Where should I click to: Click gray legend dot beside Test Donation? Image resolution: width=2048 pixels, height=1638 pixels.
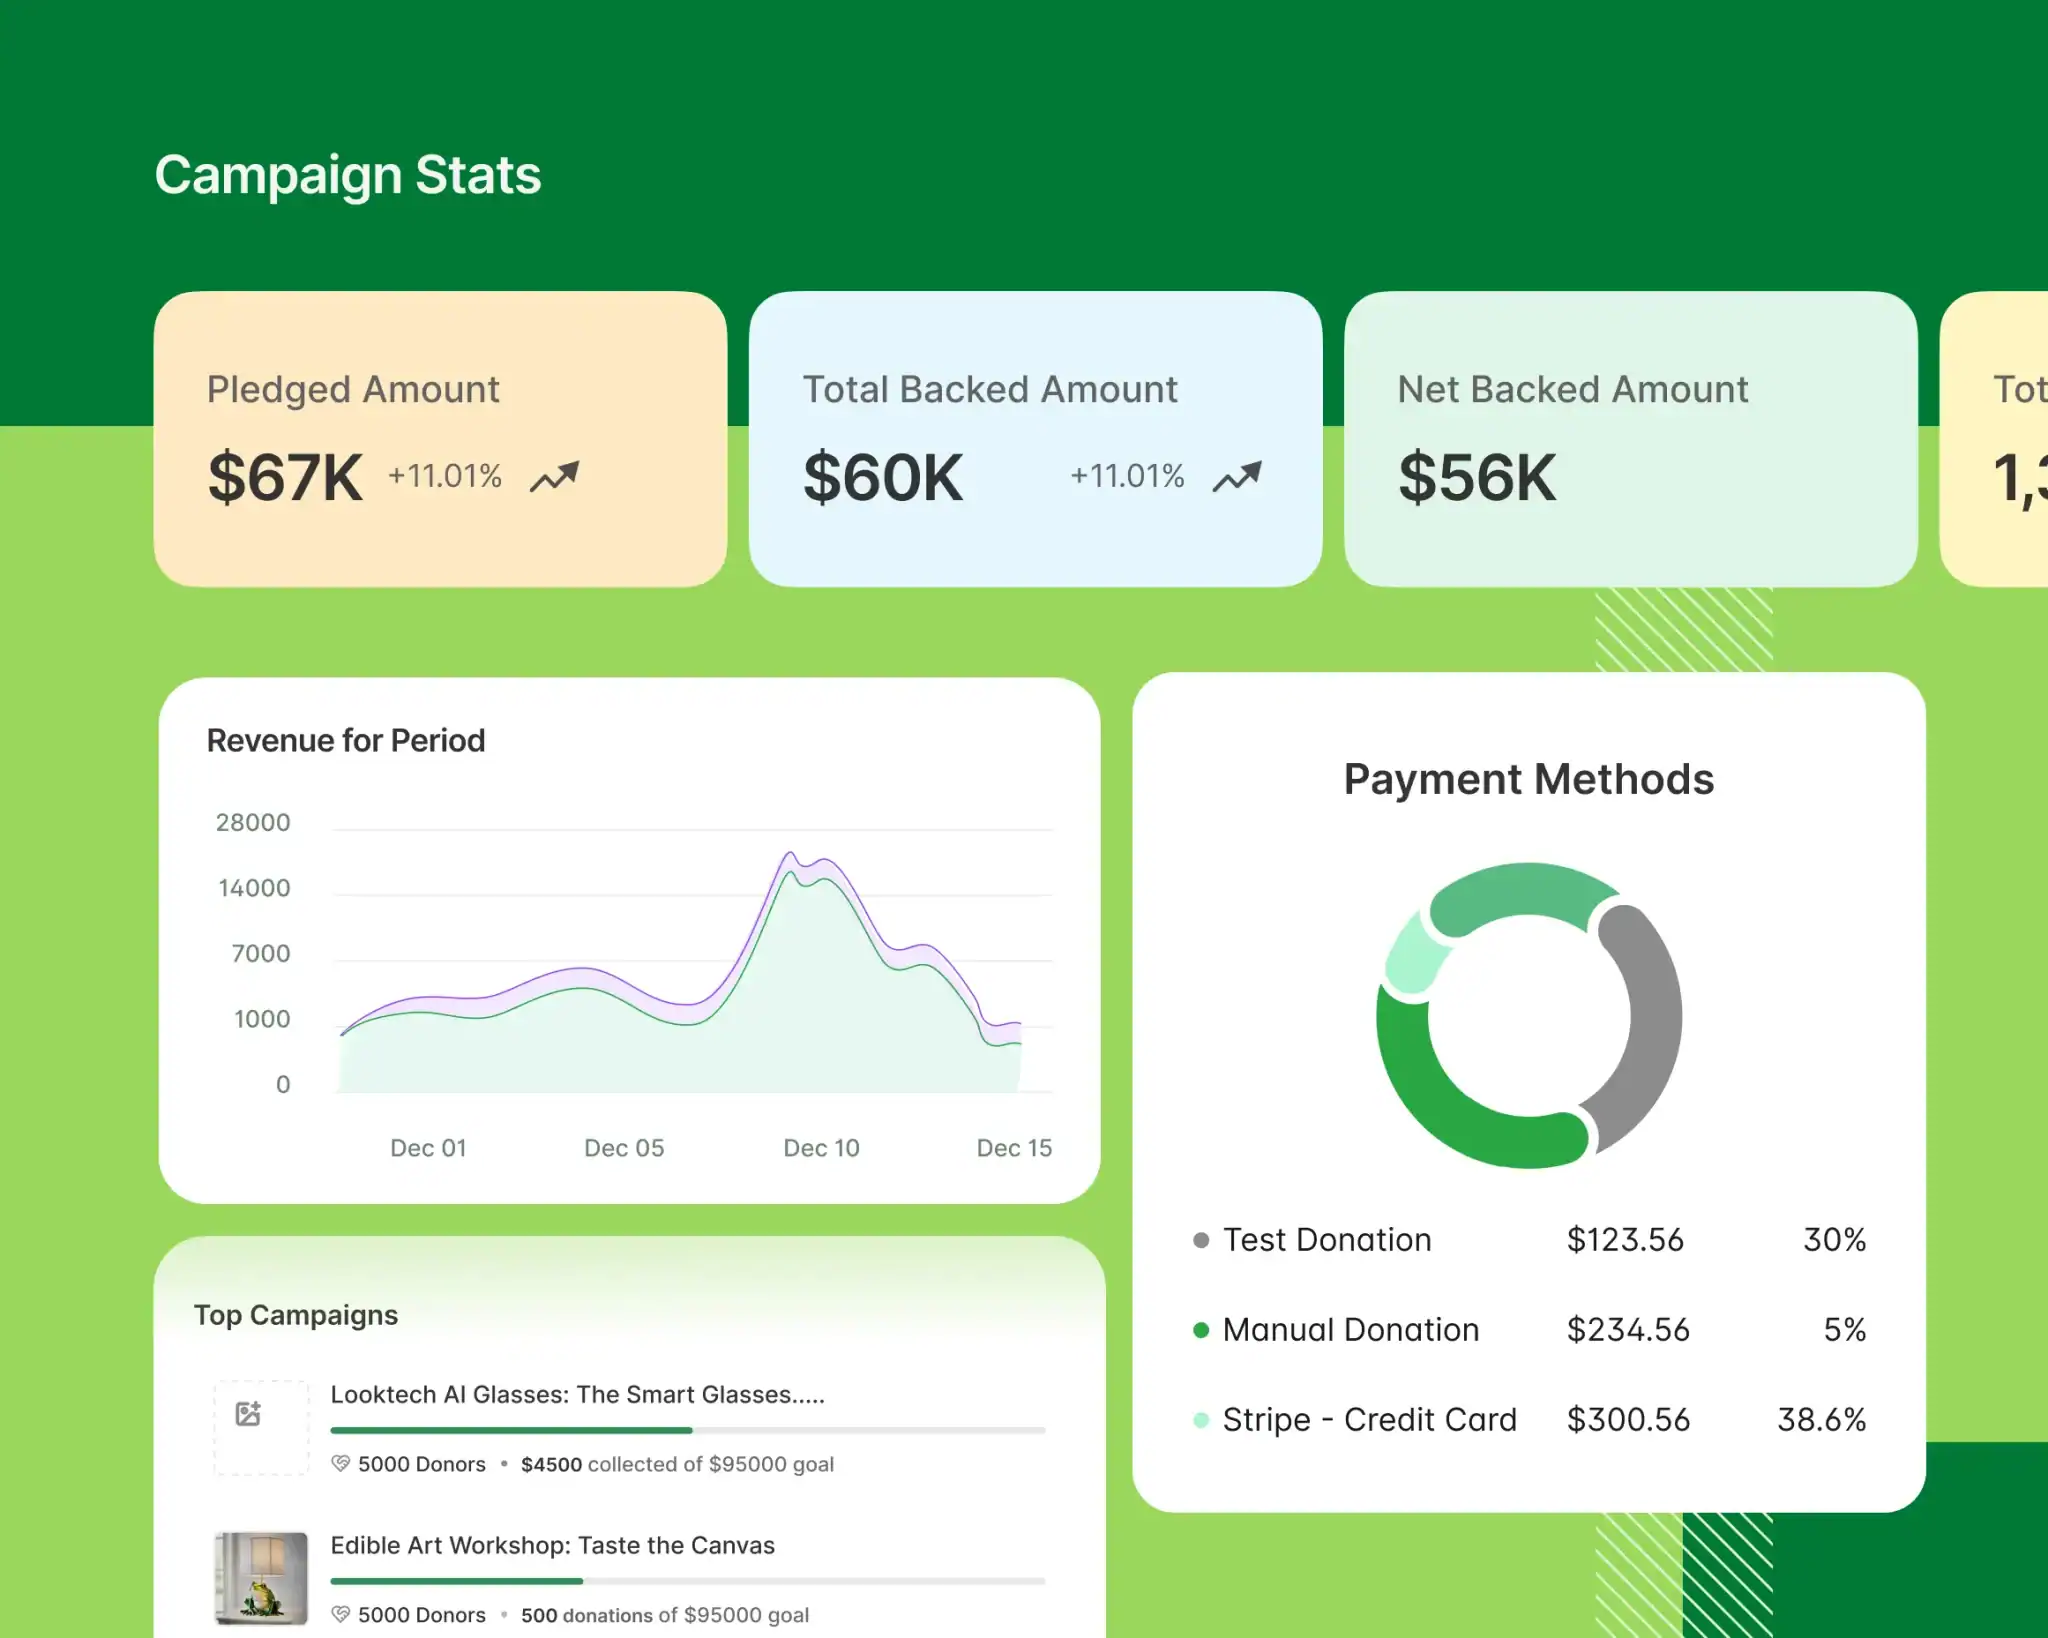(1201, 1240)
